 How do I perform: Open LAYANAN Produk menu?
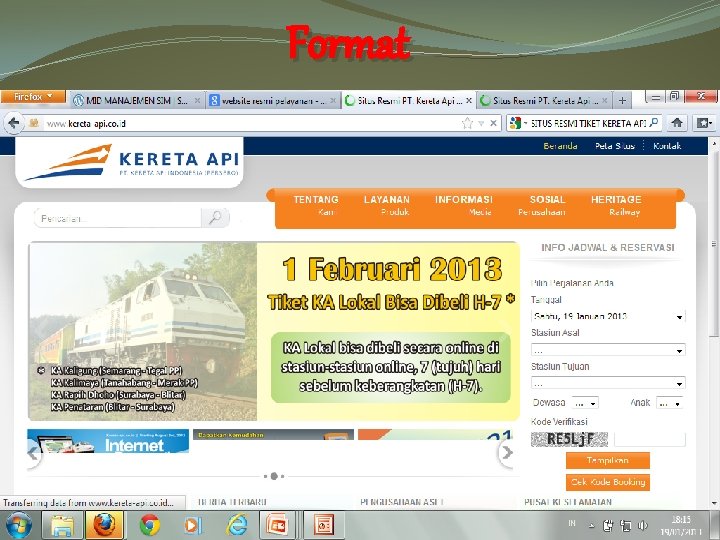387,205
